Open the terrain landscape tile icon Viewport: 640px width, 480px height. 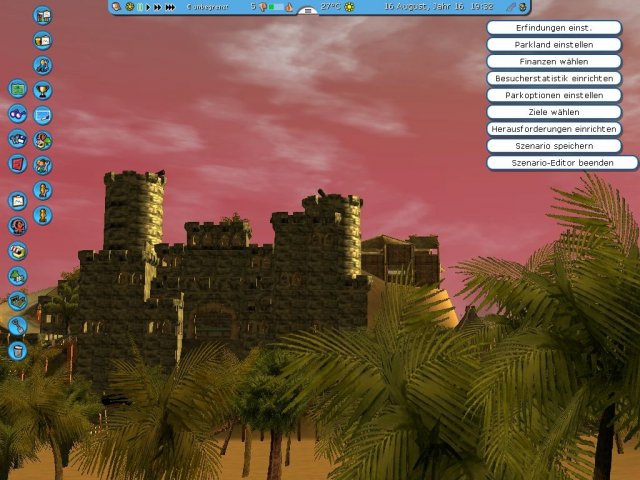pyautogui.click(x=18, y=301)
